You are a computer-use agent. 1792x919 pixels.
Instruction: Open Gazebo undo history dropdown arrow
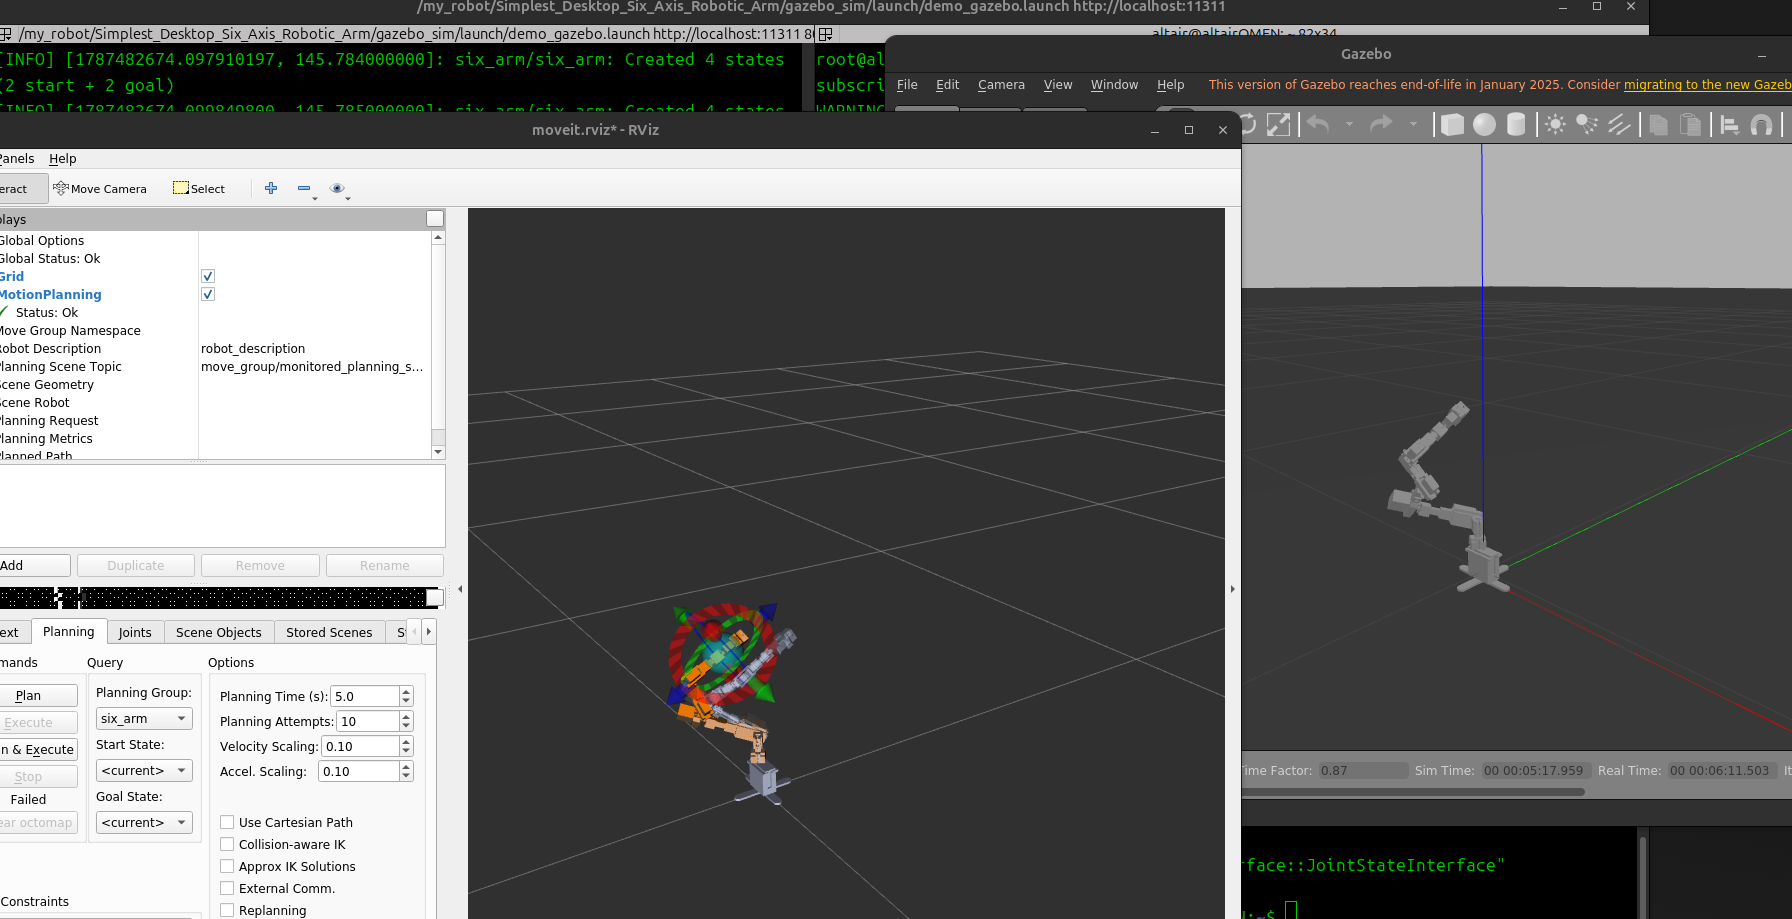pyautogui.click(x=1349, y=124)
